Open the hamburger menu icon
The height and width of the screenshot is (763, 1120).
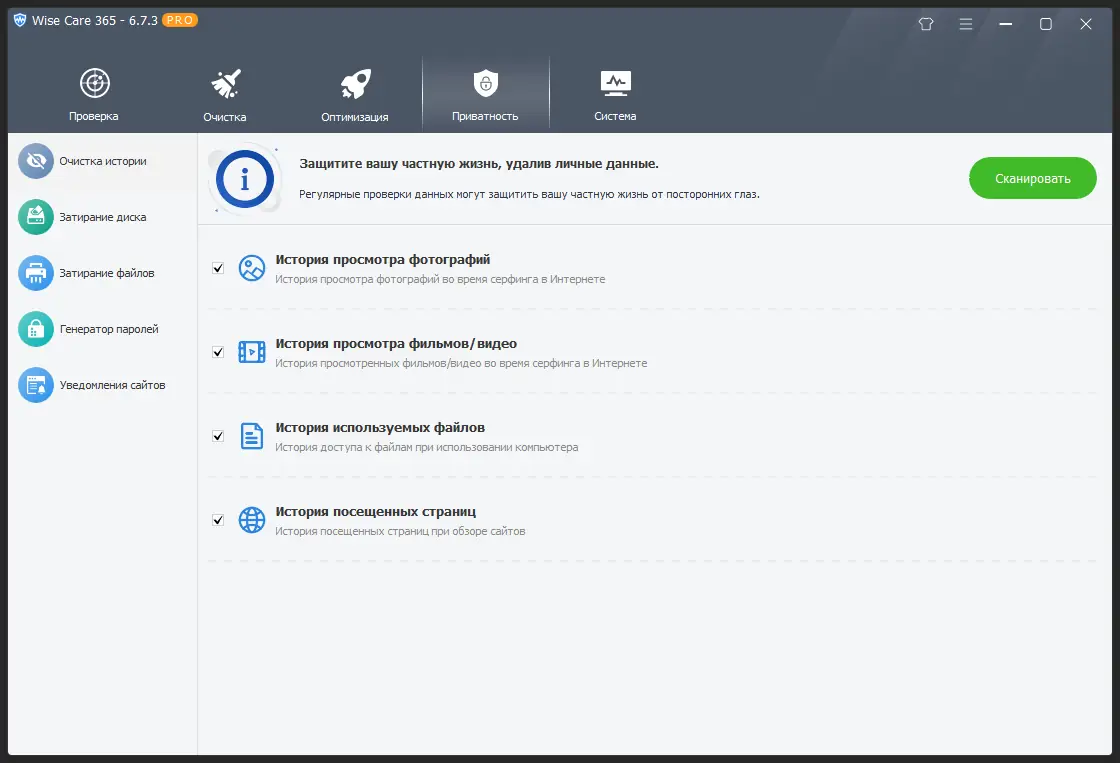point(966,24)
